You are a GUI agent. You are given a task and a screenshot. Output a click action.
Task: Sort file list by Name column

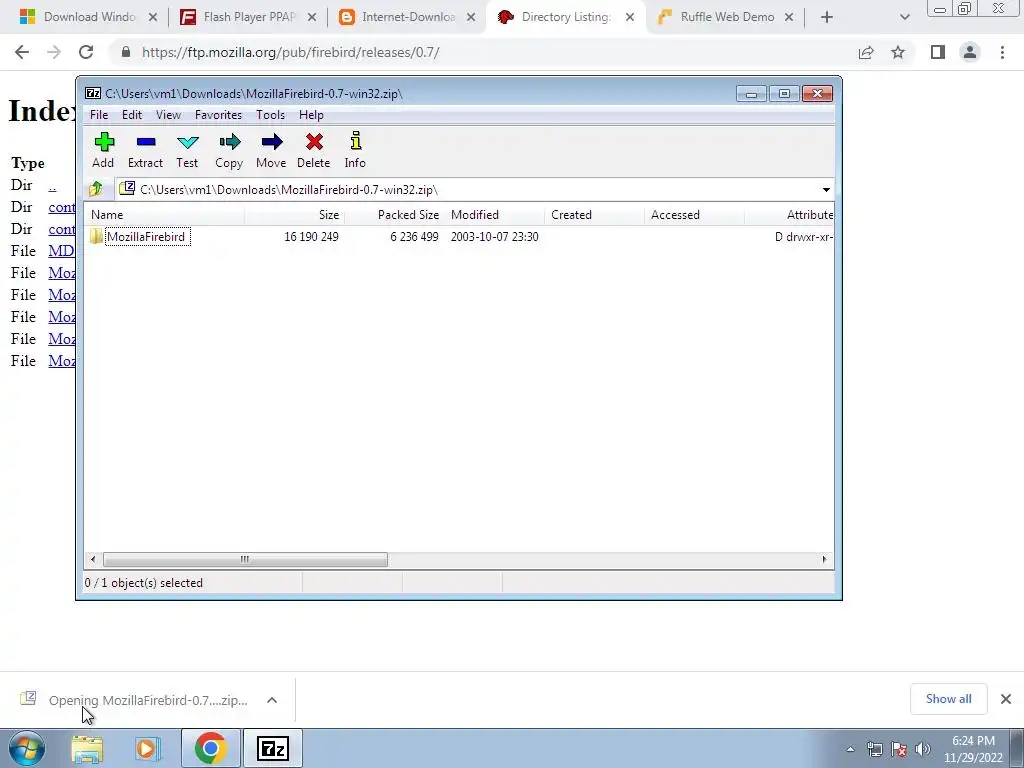[x=165, y=215]
